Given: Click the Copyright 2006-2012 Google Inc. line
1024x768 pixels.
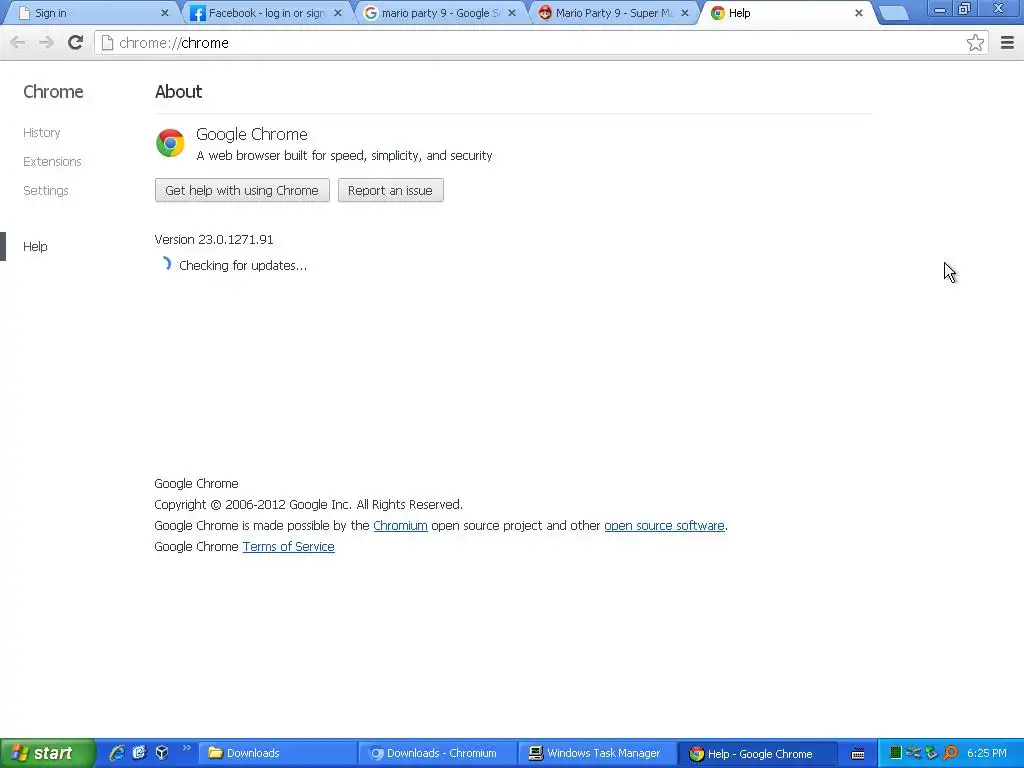Looking at the screenshot, I should coord(308,505).
